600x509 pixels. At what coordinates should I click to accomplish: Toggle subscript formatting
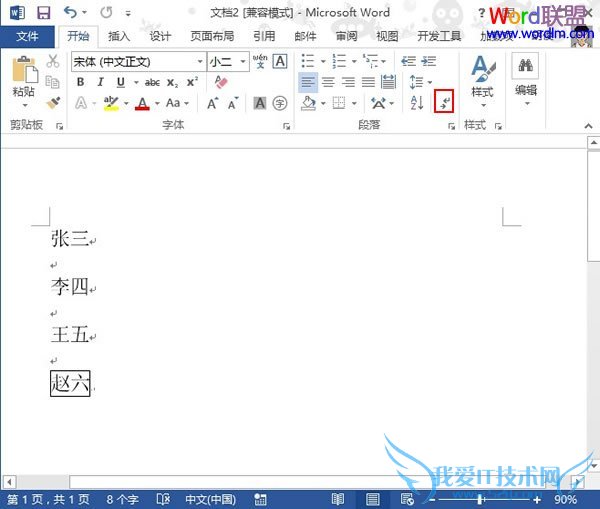coord(172,83)
